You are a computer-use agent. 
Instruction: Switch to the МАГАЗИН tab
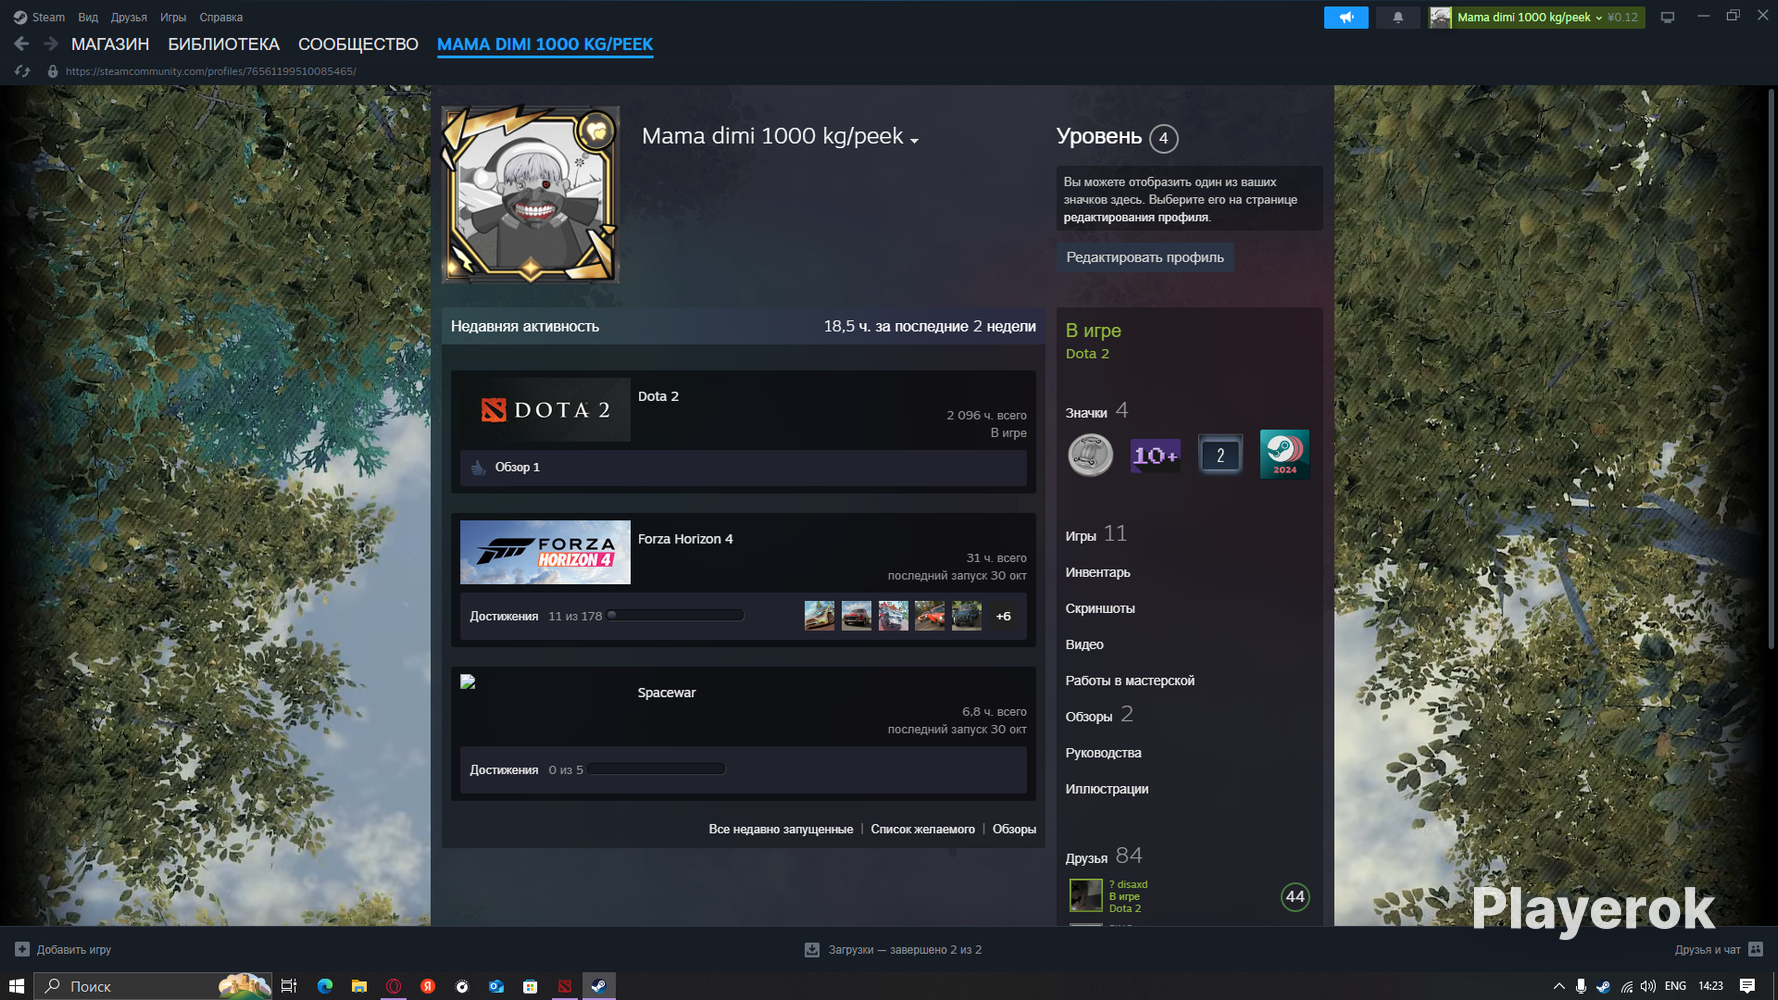click(110, 44)
